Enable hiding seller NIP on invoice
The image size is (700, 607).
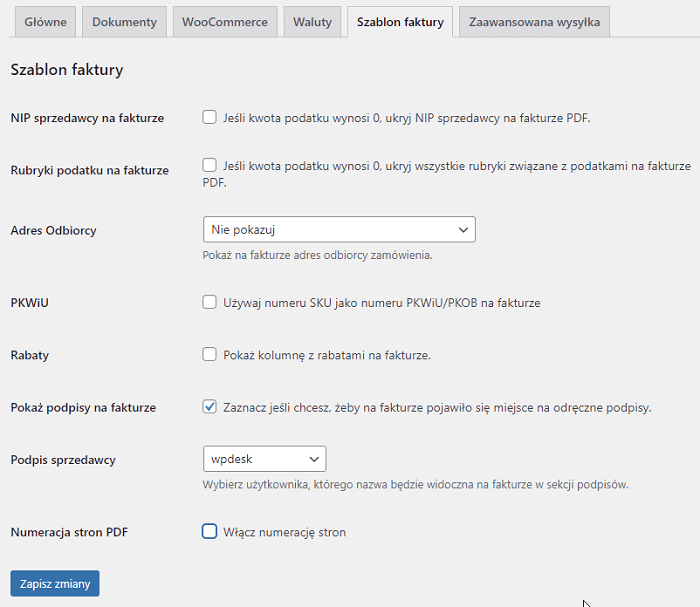pyautogui.click(x=209, y=117)
